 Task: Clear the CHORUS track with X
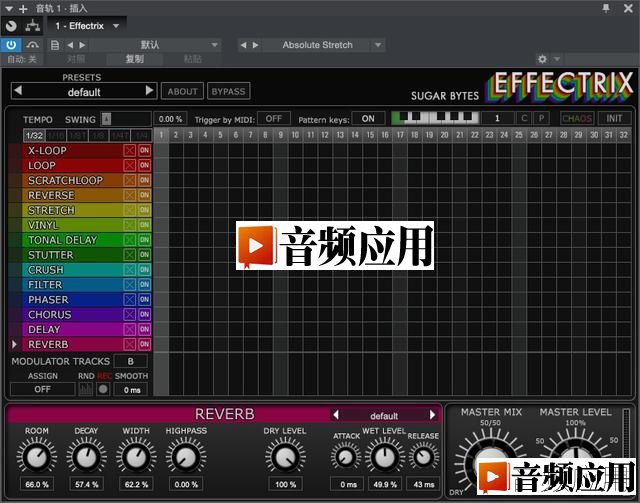point(129,314)
